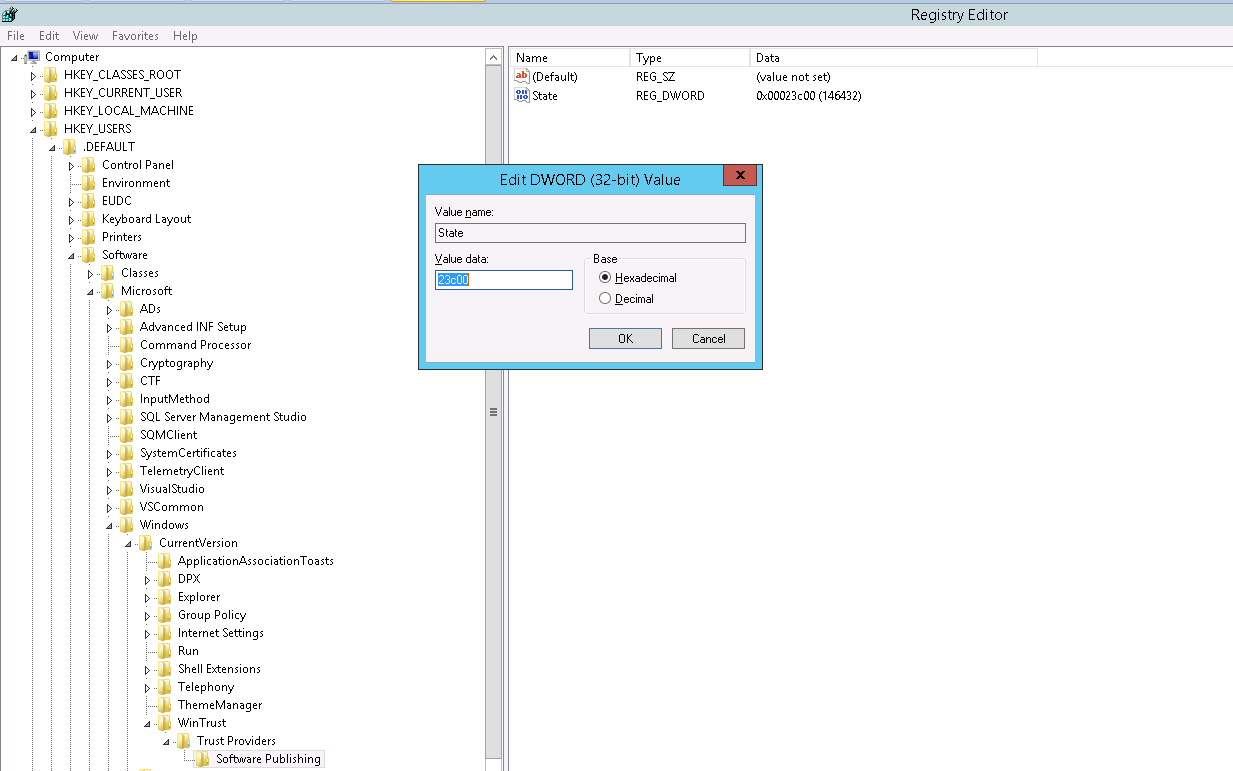Click the TelemetryClient folder icon
The width and height of the screenshot is (1233, 771).
pyautogui.click(x=127, y=471)
